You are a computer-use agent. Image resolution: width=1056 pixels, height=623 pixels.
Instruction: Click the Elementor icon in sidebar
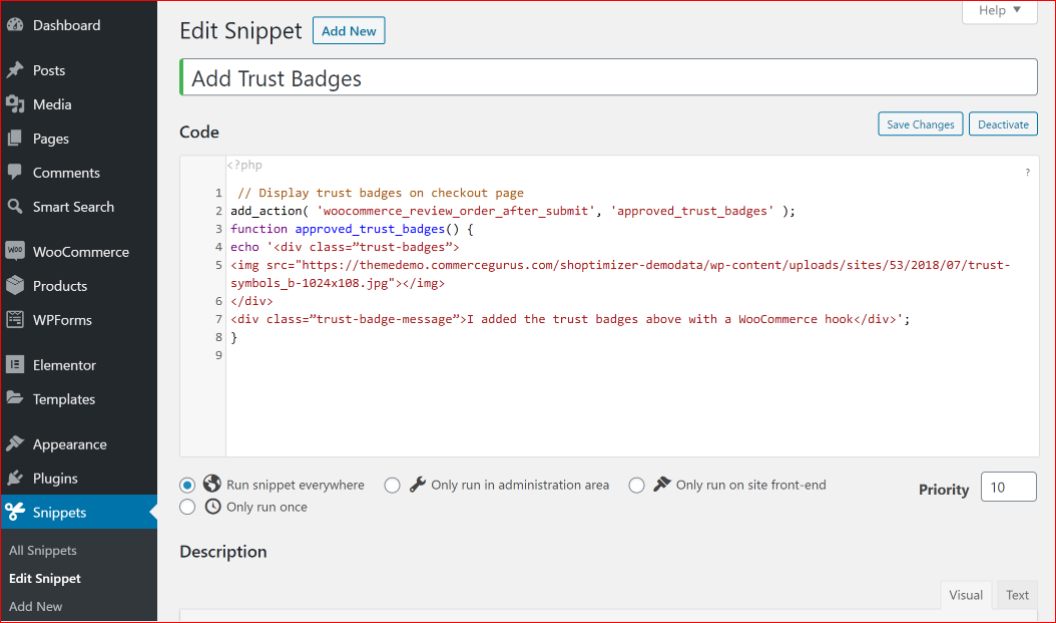tap(15, 365)
